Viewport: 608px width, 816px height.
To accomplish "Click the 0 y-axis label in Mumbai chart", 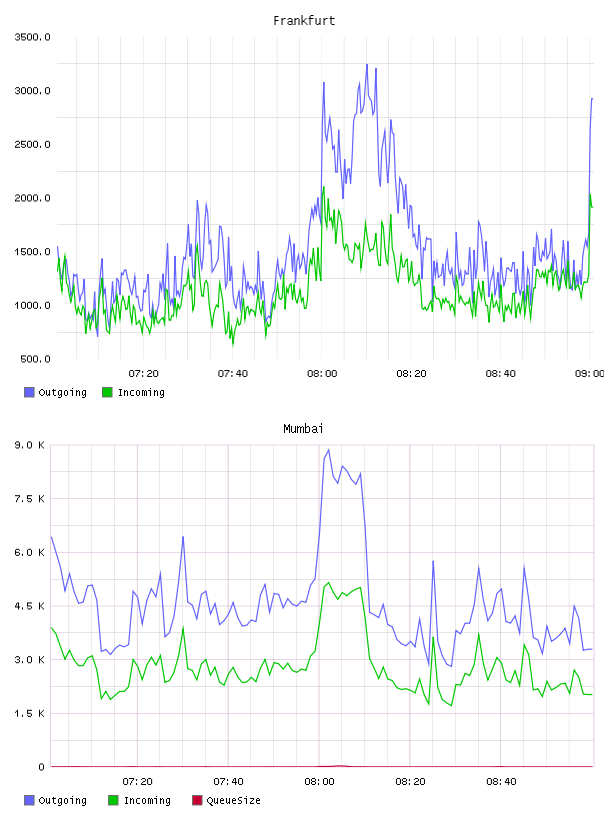I will (41, 767).
